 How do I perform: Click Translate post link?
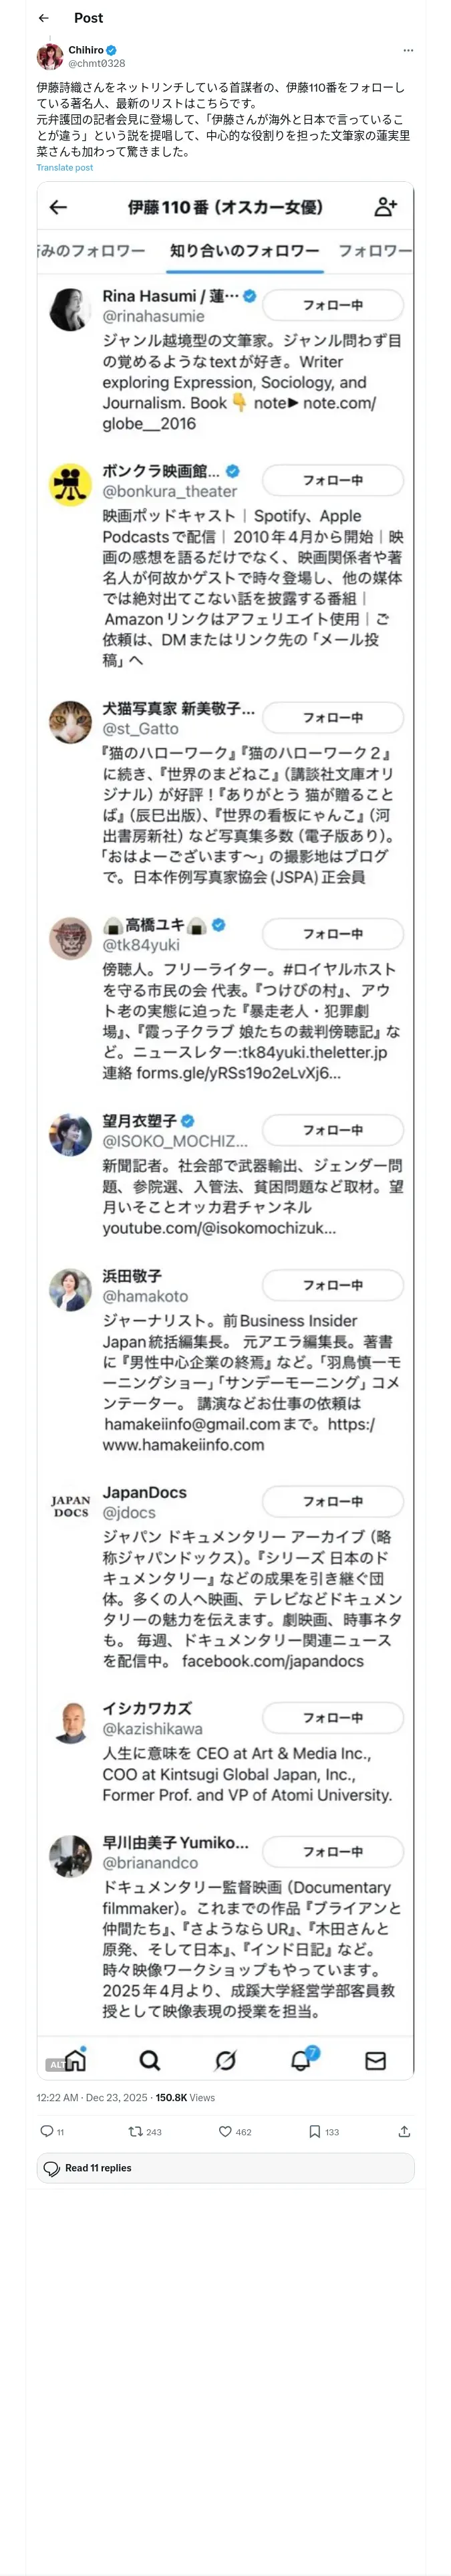[65, 167]
